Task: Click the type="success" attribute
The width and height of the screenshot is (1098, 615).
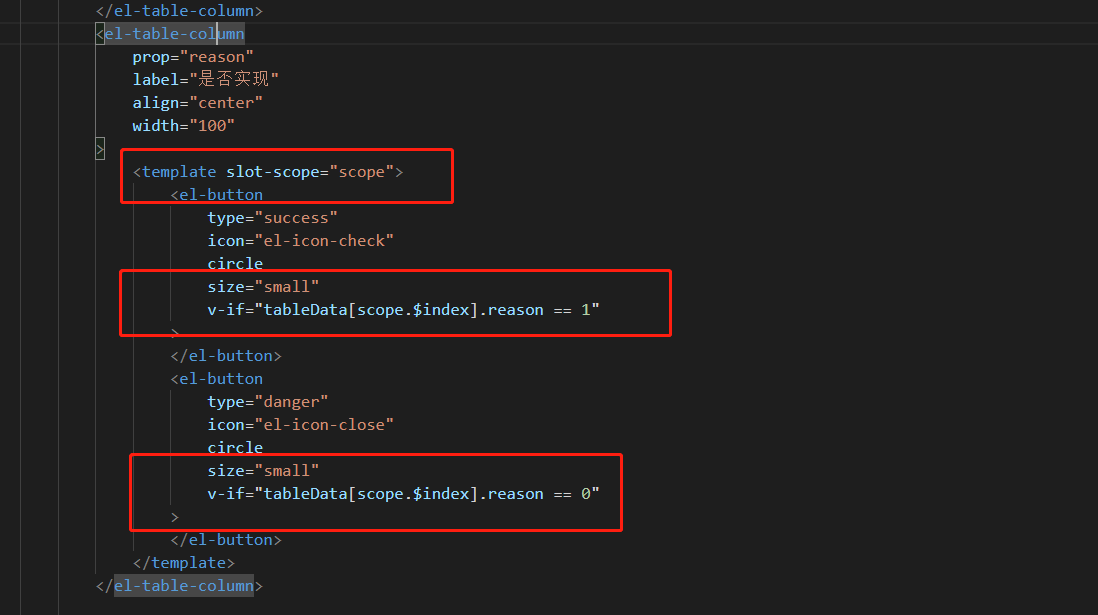Action: [272, 218]
